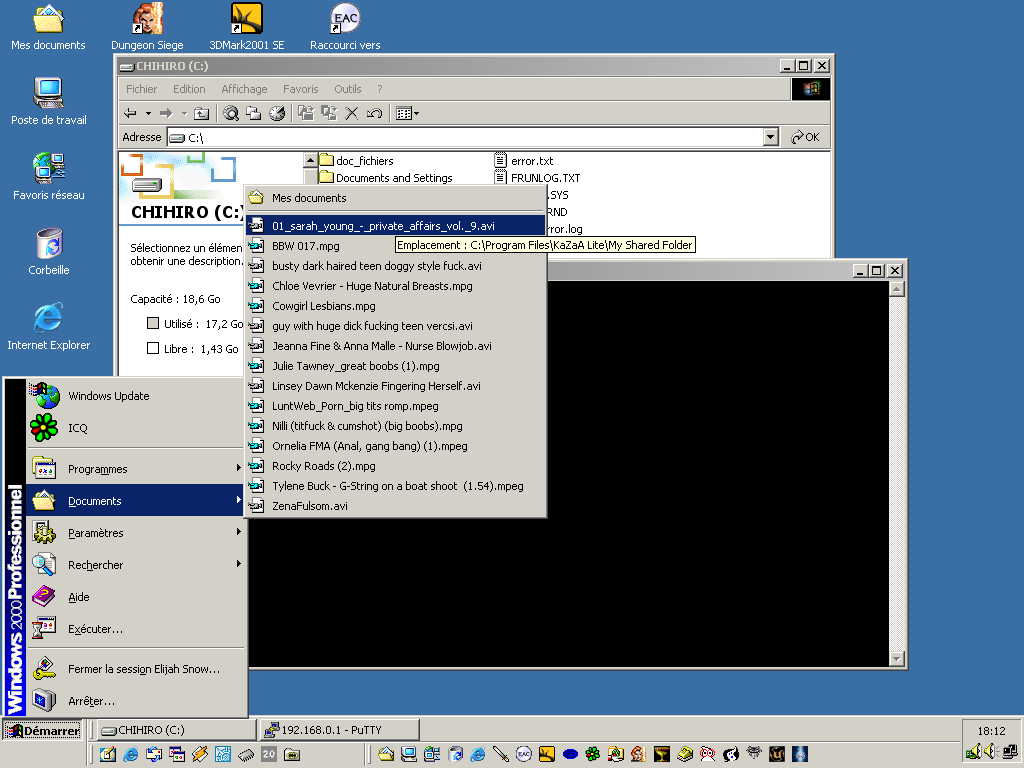
Task: Click inside the Adresse field showing C:\
Action: coord(465,137)
